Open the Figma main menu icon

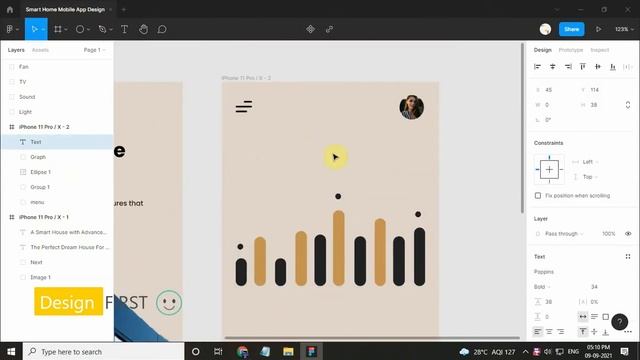(10, 29)
